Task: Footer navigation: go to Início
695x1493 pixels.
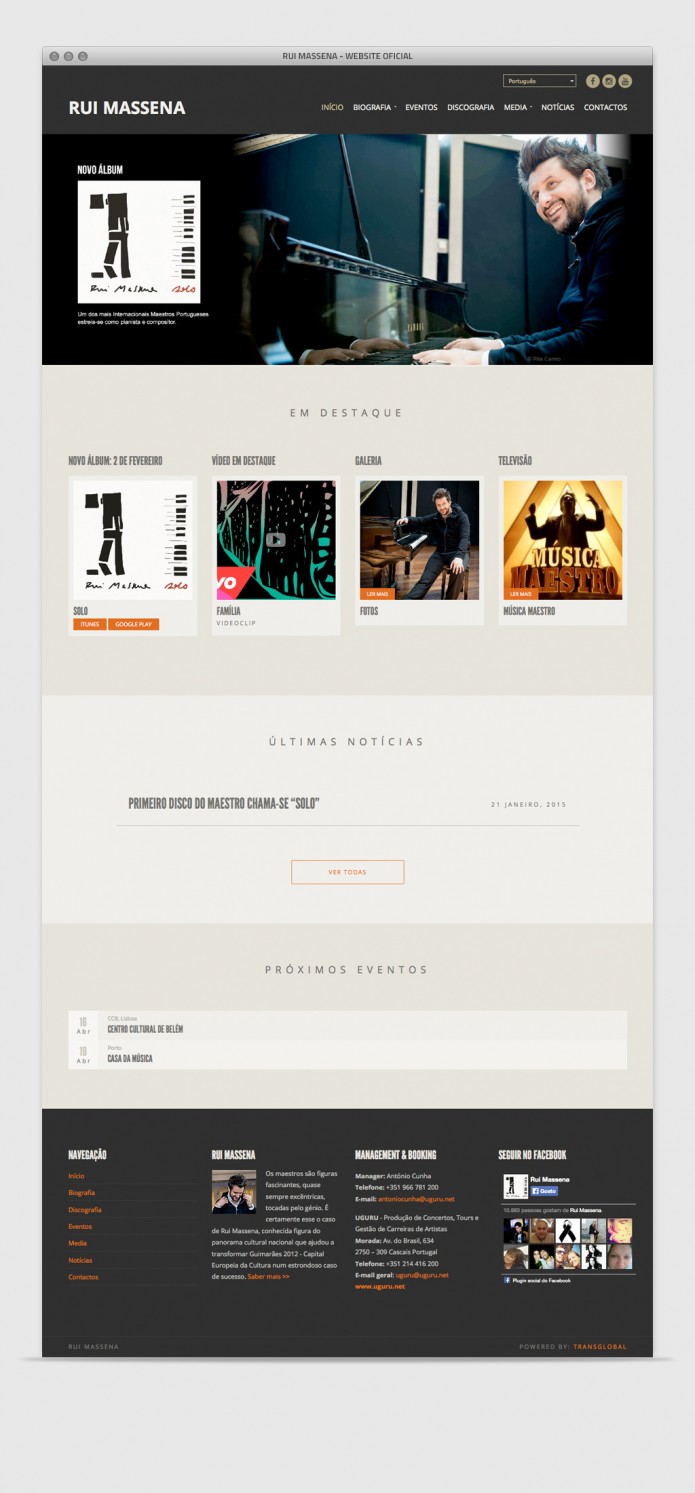Action: click(76, 1176)
